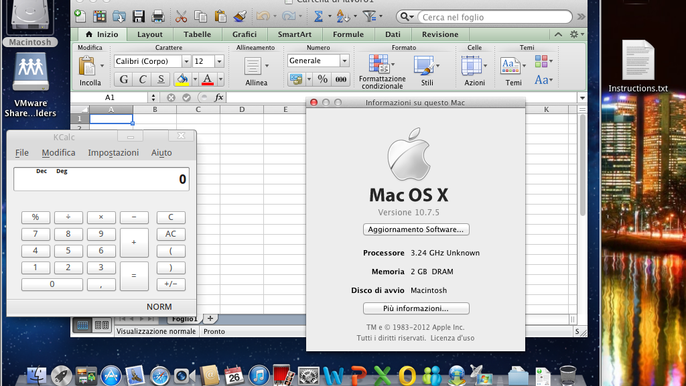Click the Azioni cells icon
This screenshot has height=386, width=686.
click(x=471, y=67)
